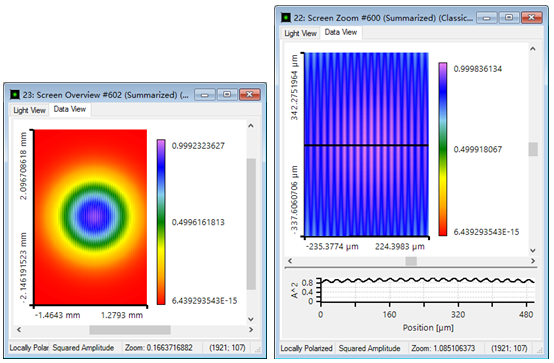The width and height of the screenshot is (554, 363).
Task: Click left scroll arrow in Screen Overview panel
Action: (x=19, y=329)
